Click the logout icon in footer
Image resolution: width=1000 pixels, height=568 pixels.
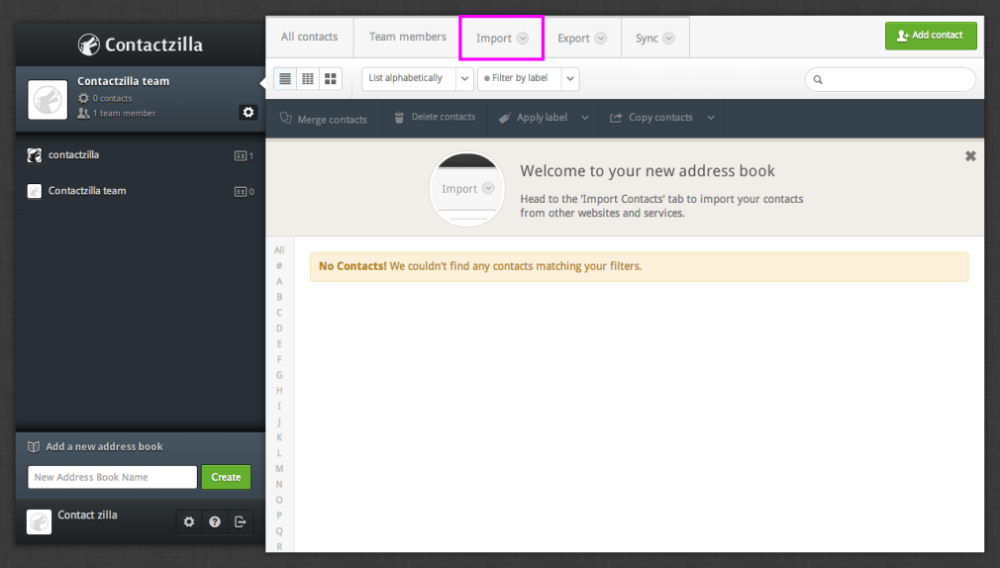click(240, 521)
